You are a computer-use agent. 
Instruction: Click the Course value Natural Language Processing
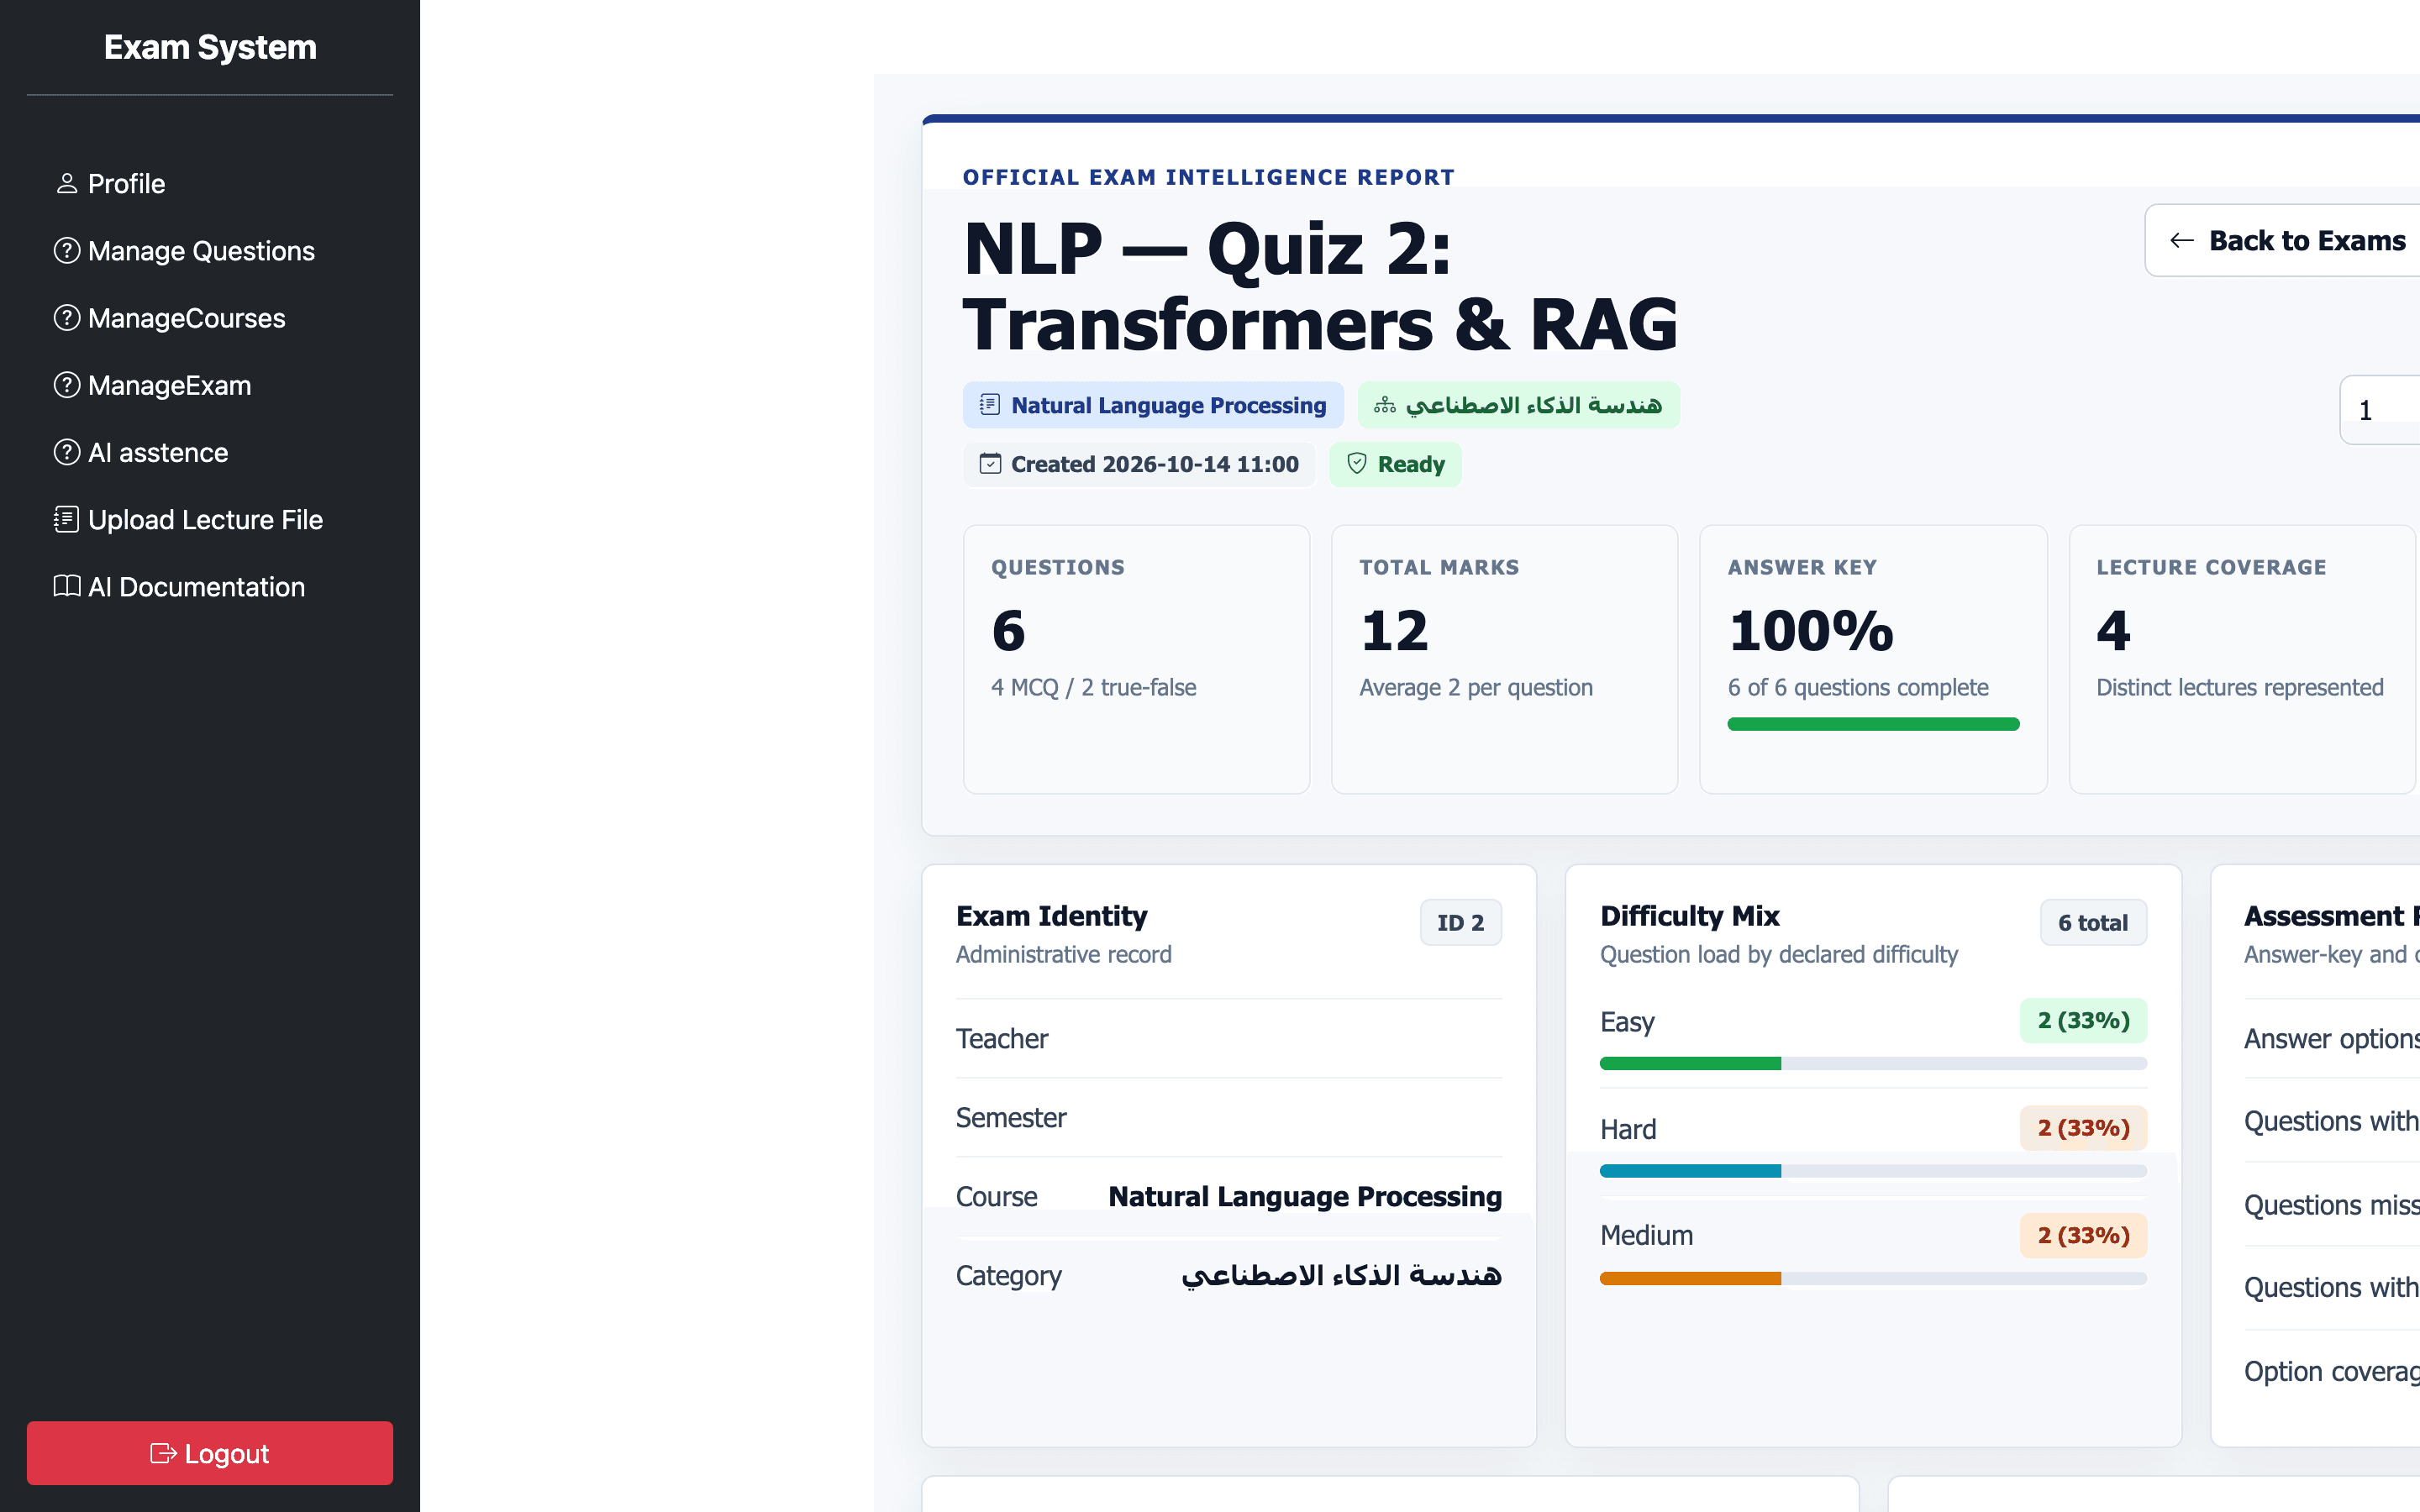pyautogui.click(x=1305, y=1197)
